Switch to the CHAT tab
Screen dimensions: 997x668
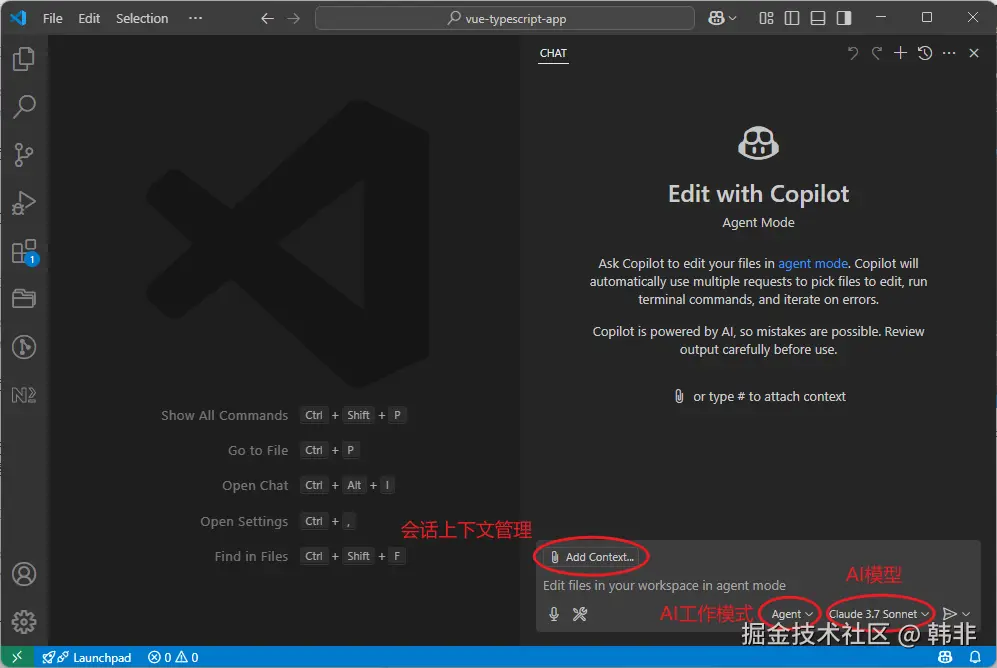pos(553,53)
